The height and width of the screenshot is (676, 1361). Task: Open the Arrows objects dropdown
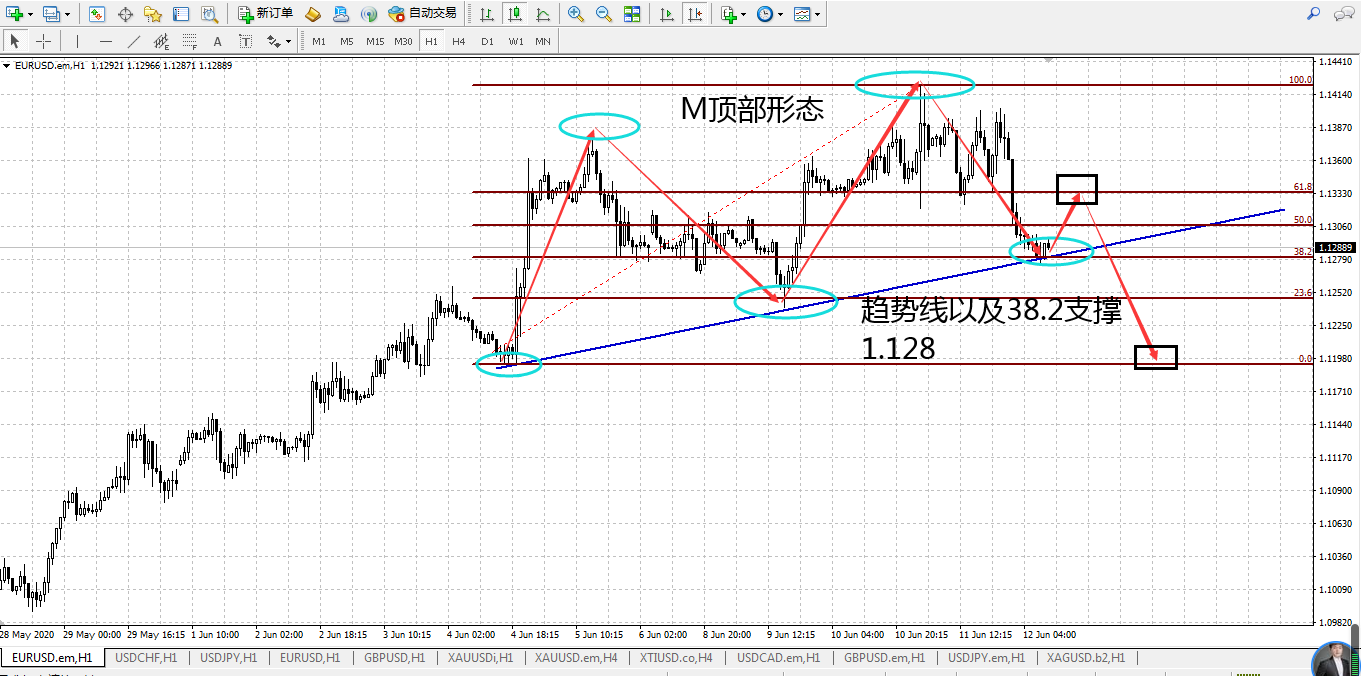(289, 41)
